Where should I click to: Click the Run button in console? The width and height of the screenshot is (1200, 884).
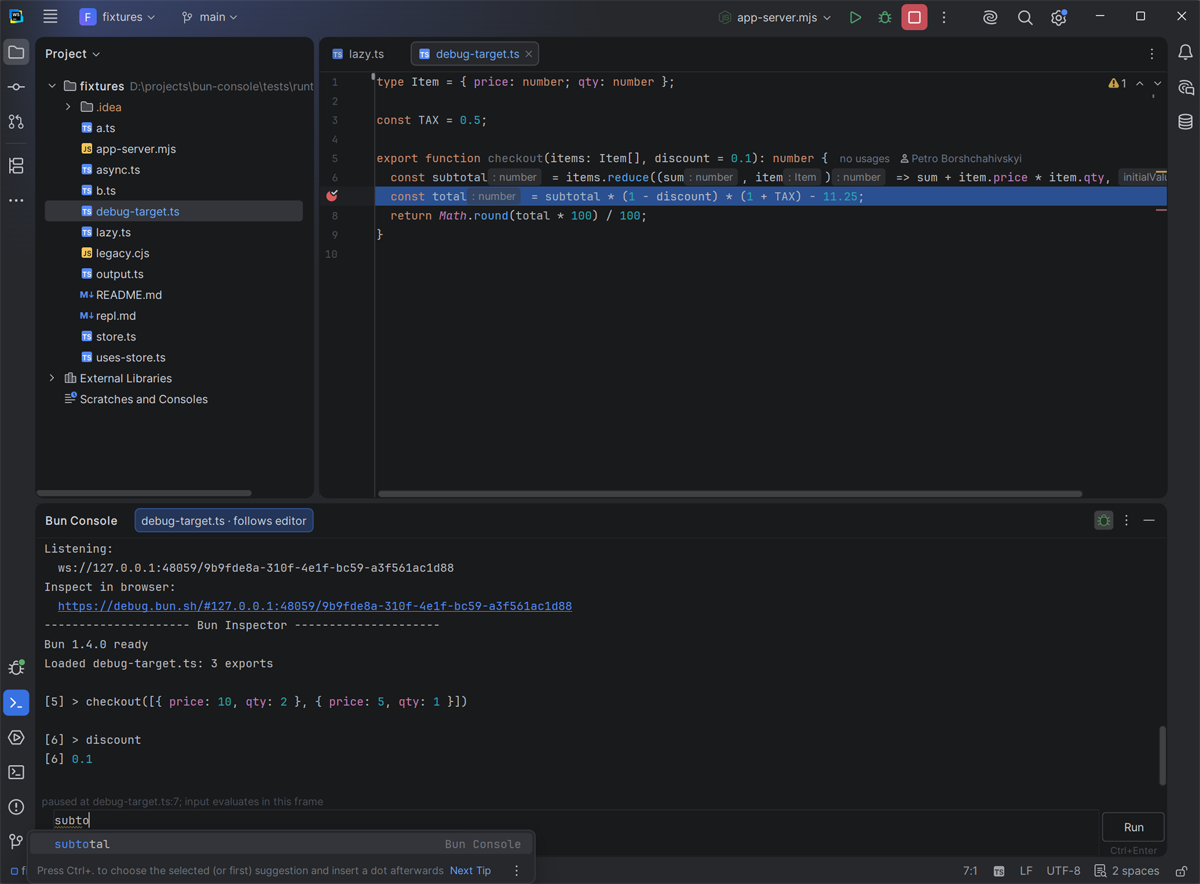pos(1133,827)
